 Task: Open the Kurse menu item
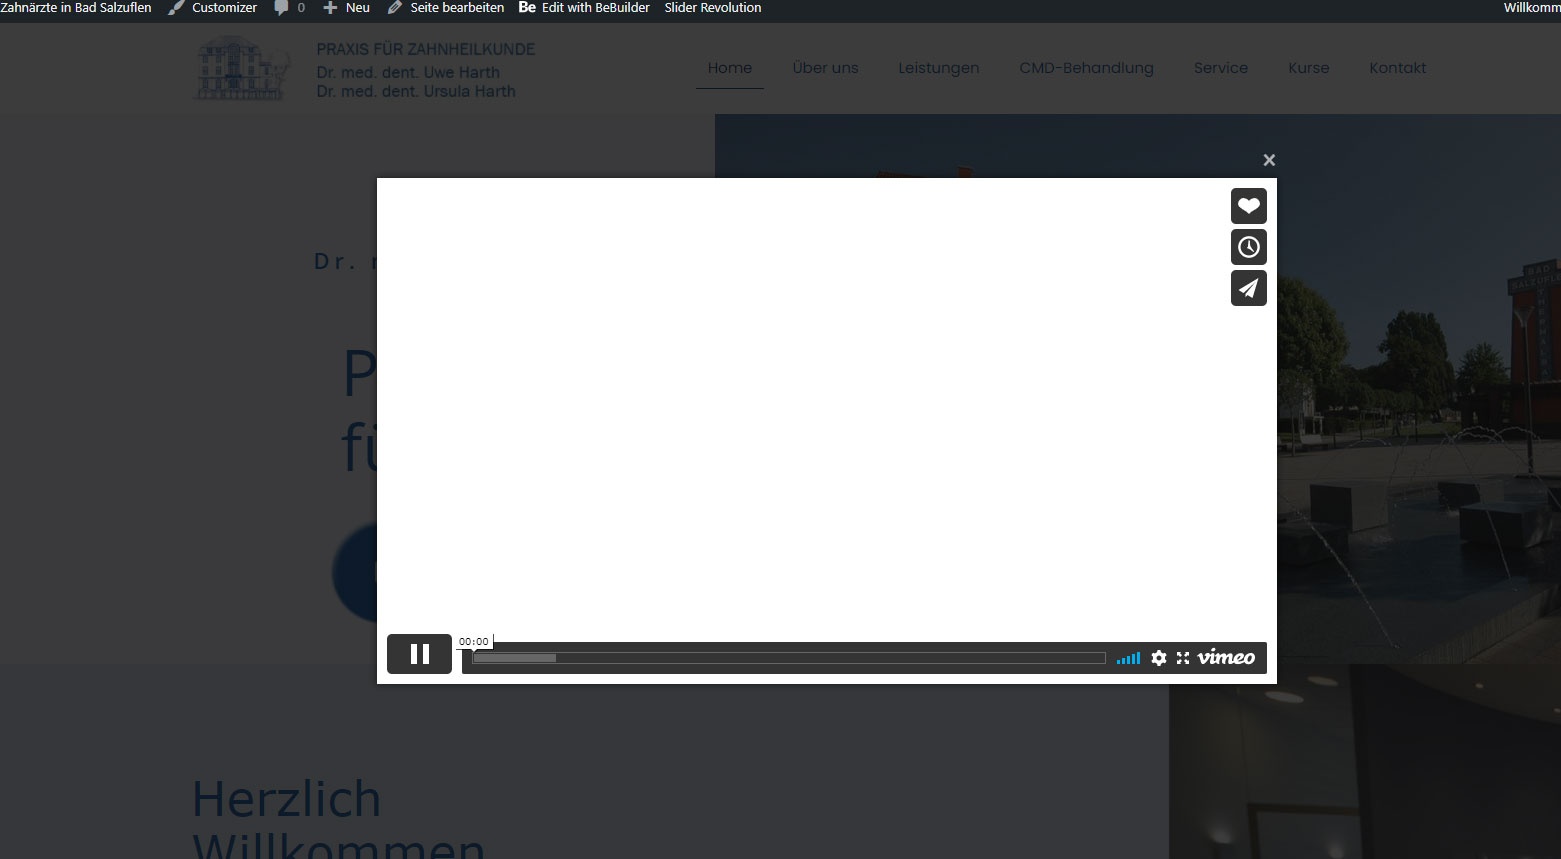coord(1309,68)
